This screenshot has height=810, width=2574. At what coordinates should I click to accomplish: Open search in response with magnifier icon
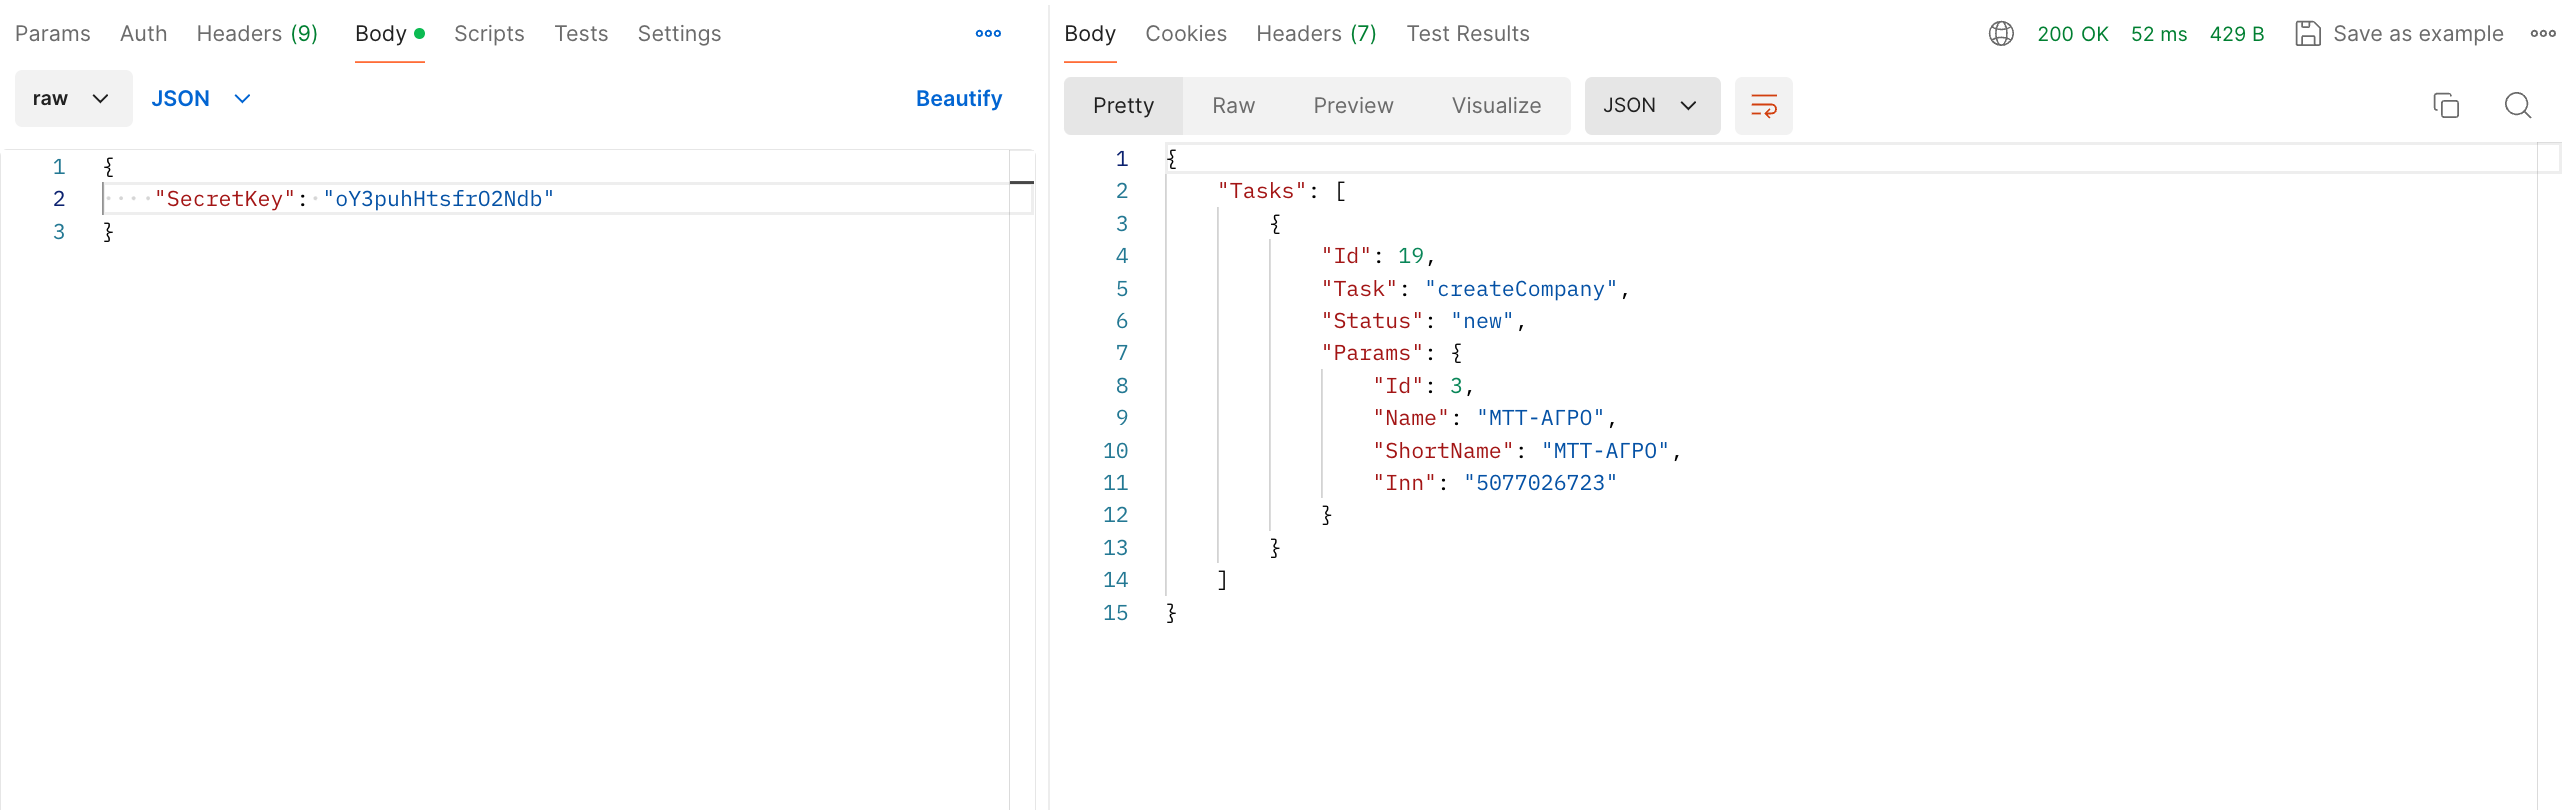(x=2517, y=106)
